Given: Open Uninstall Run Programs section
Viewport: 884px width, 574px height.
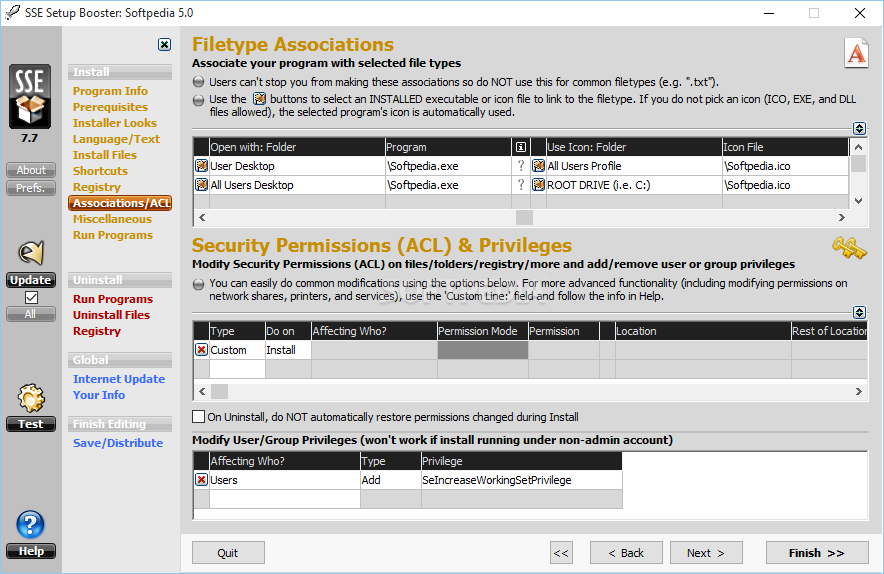Looking at the screenshot, I should pyautogui.click(x=113, y=299).
